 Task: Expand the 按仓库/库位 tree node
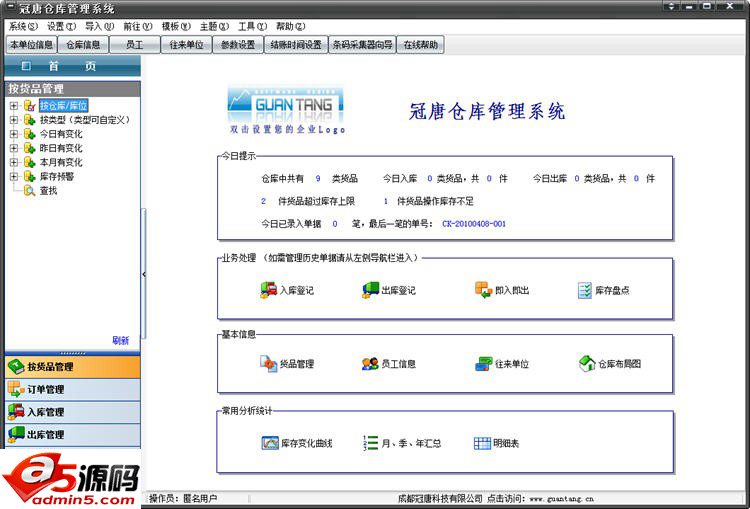(14, 106)
